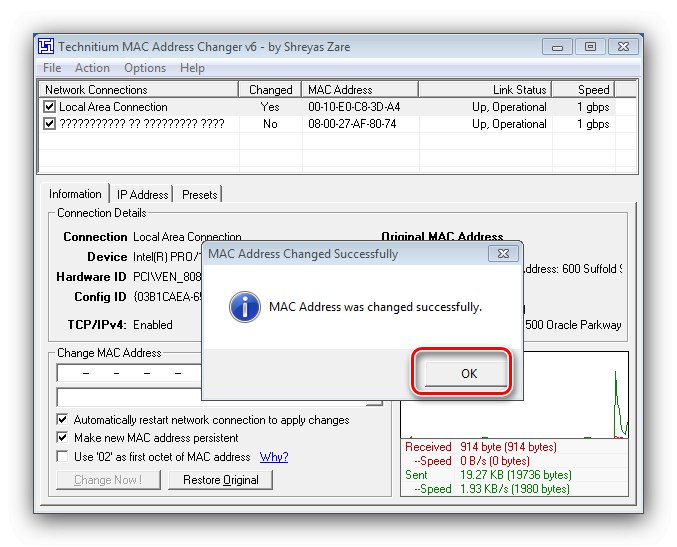
Task: Click the MAC address octet input field
Action: (x=130, y=373)
